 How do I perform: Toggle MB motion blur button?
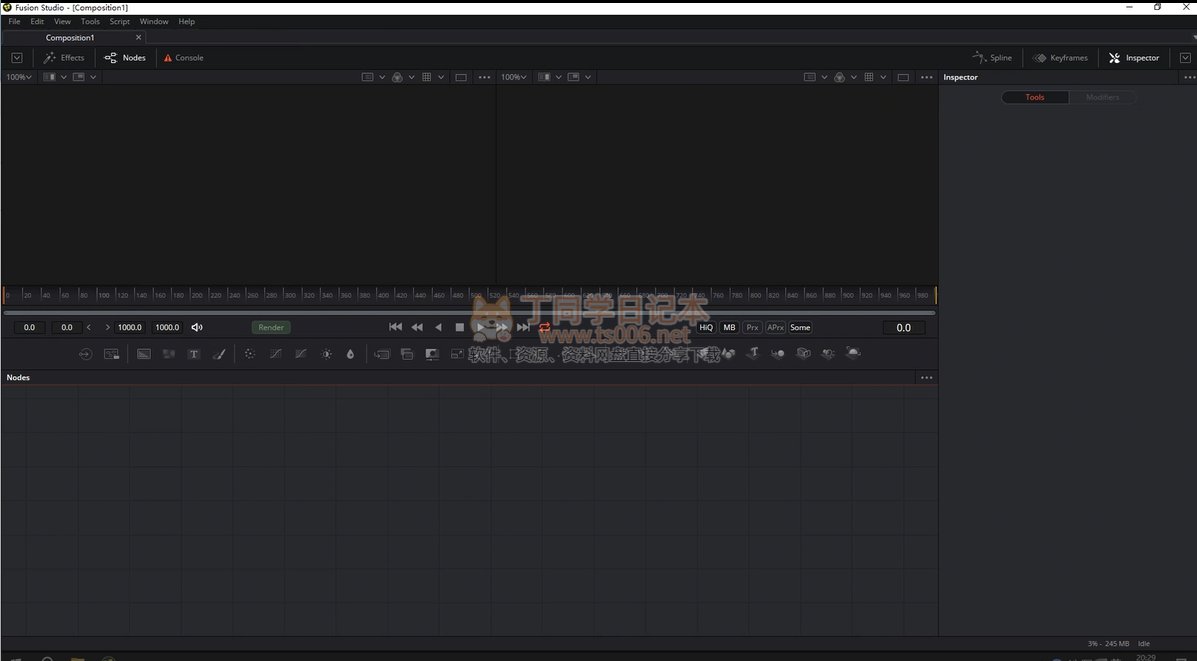tap(729, 327)
